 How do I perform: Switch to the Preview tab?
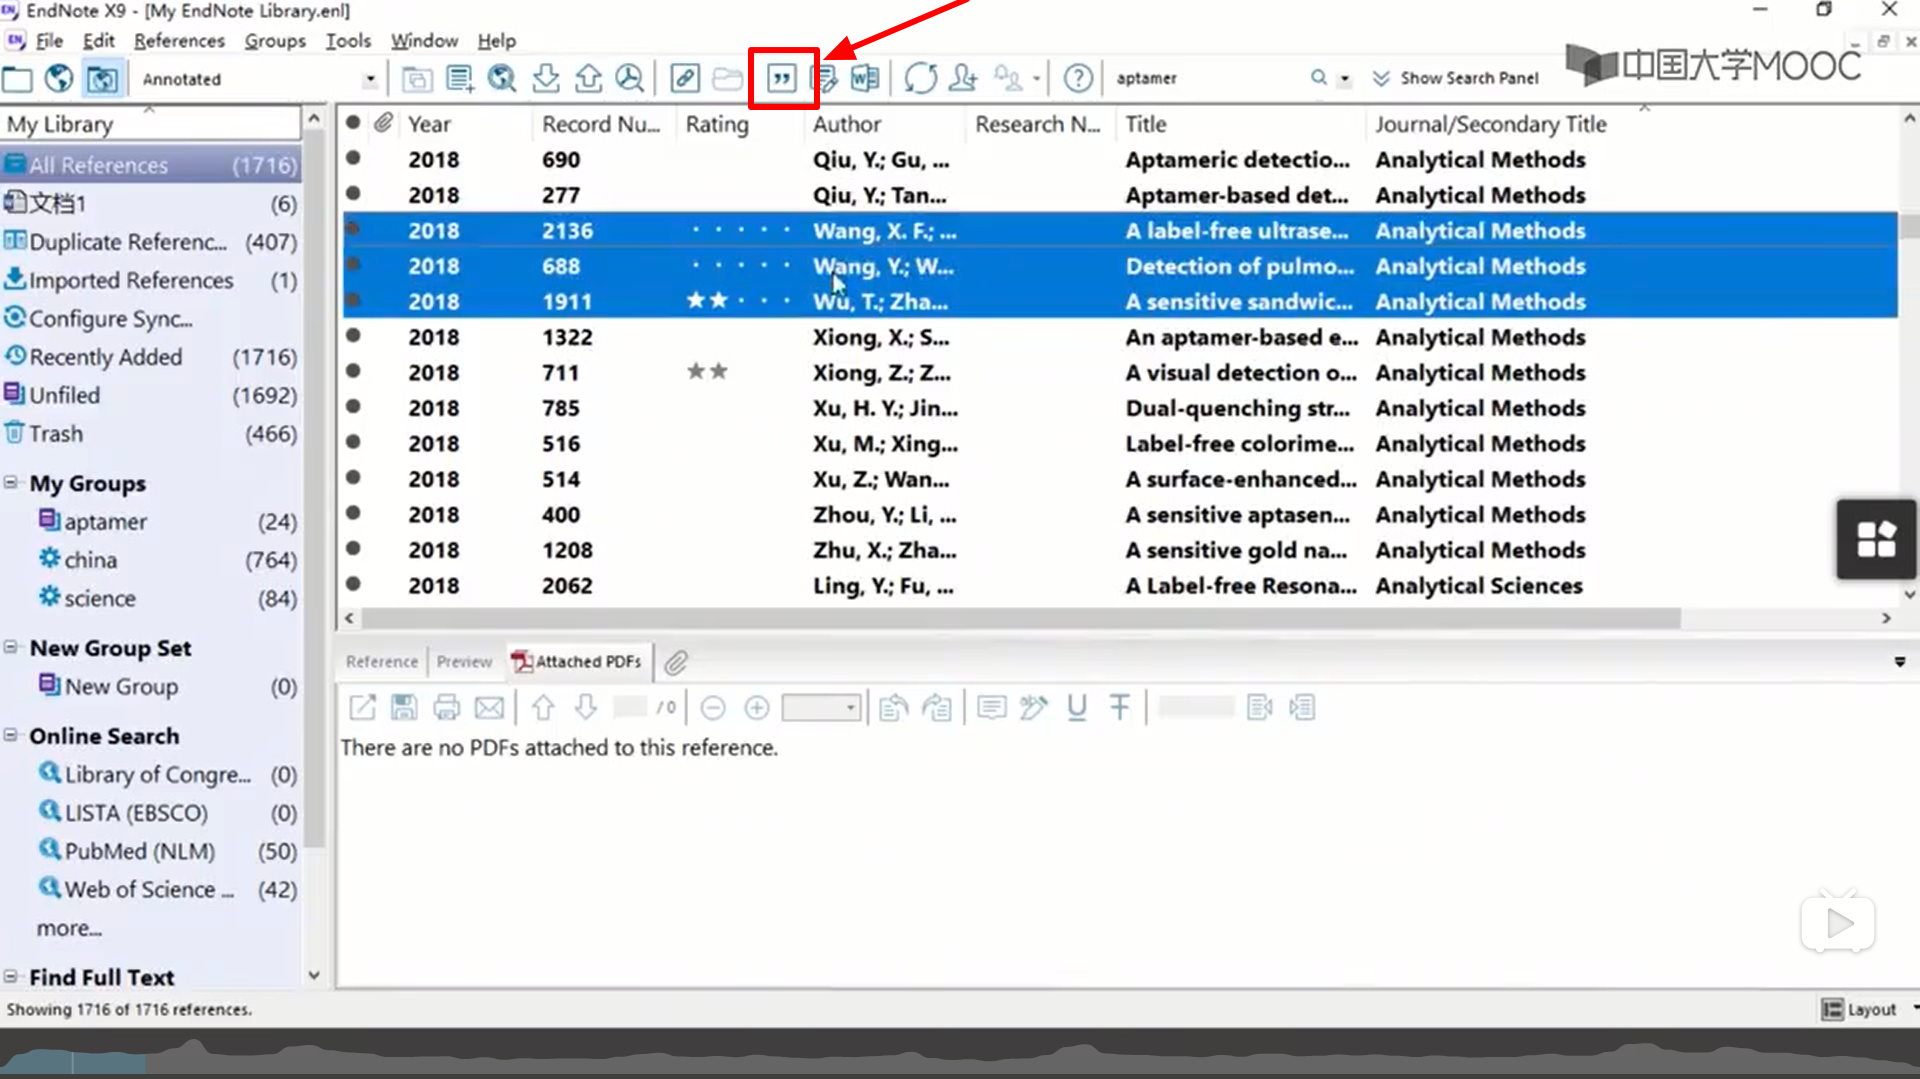tap(464, 662)
